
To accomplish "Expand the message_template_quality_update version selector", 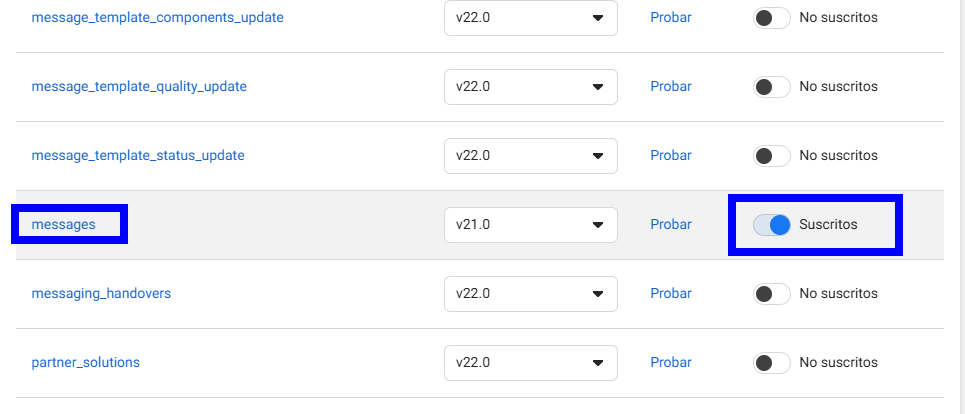I will click(530, 87).
